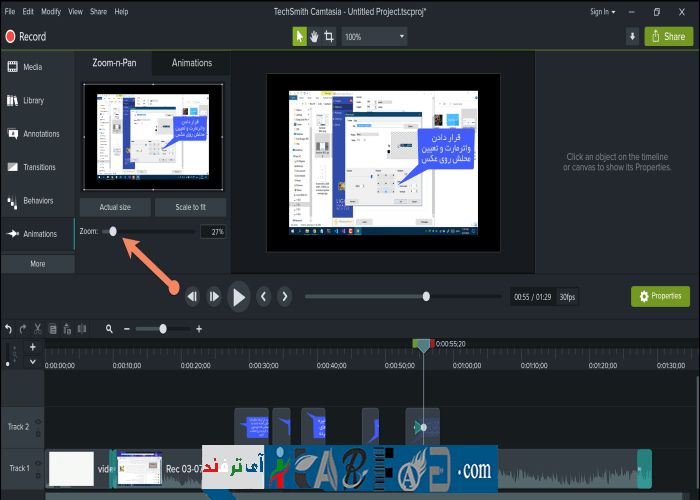
Task: Select the Crop tool
Action: click(x=329, y=36)
